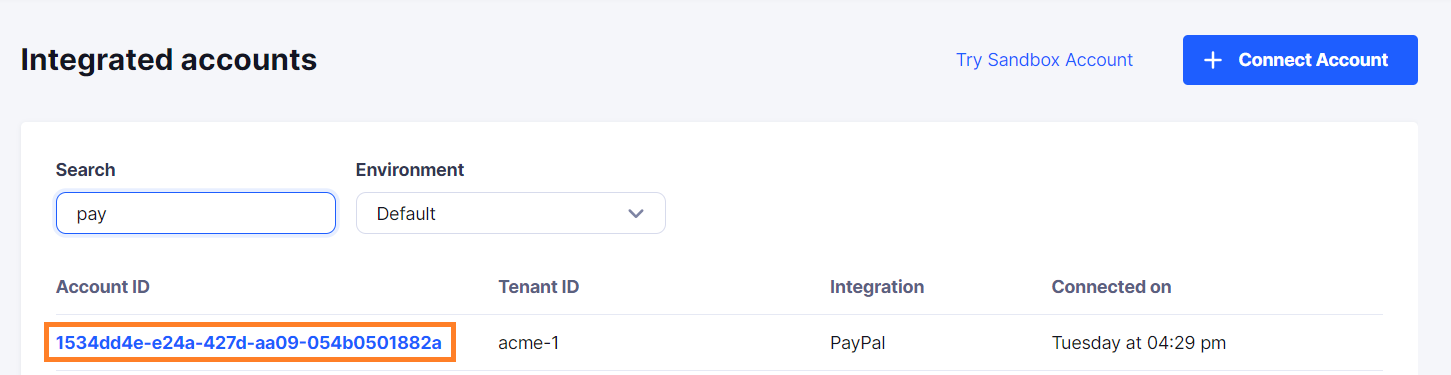Open the Try Sandbox Account link
This screenshot has width=1451, height=375.
[x=1044, y=60]
